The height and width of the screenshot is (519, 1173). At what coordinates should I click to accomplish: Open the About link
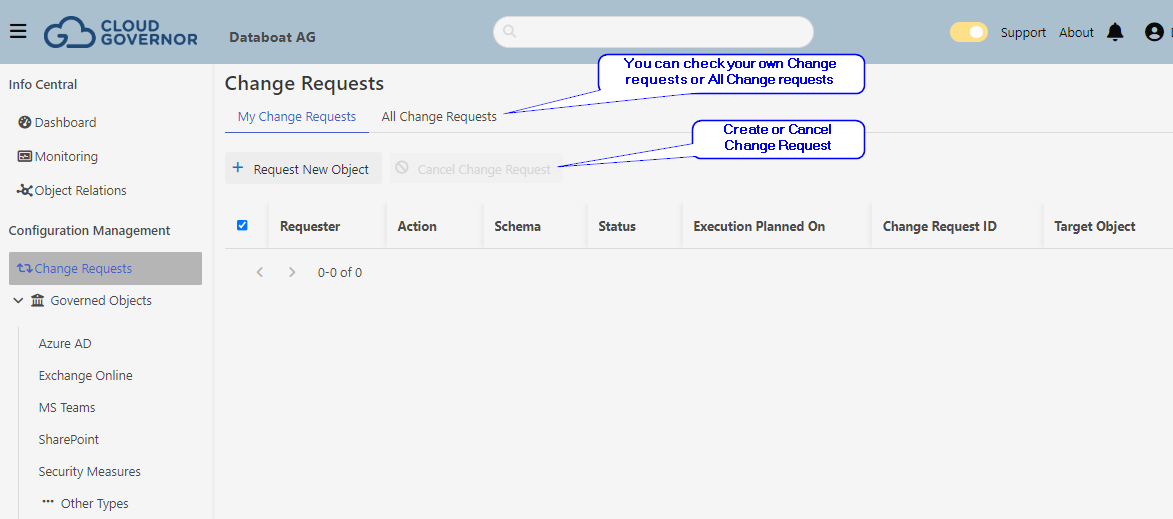[1076, 33]
